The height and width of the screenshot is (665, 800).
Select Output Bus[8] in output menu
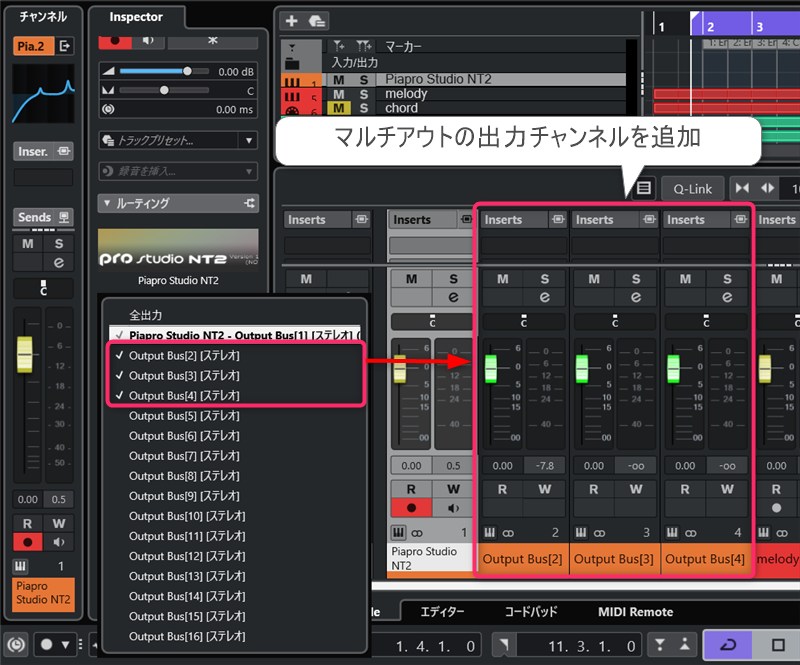point(184,476)
